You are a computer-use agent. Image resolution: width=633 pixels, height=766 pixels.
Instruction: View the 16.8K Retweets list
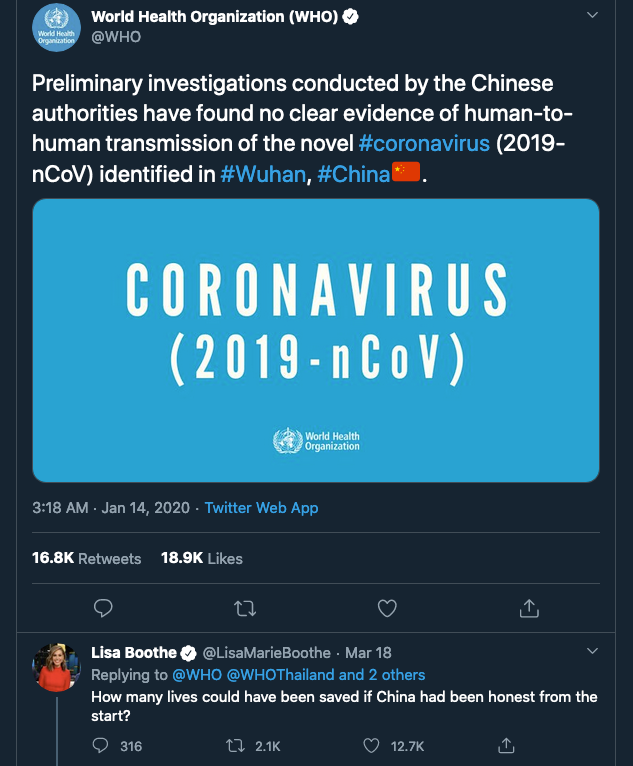pos(87,558)
